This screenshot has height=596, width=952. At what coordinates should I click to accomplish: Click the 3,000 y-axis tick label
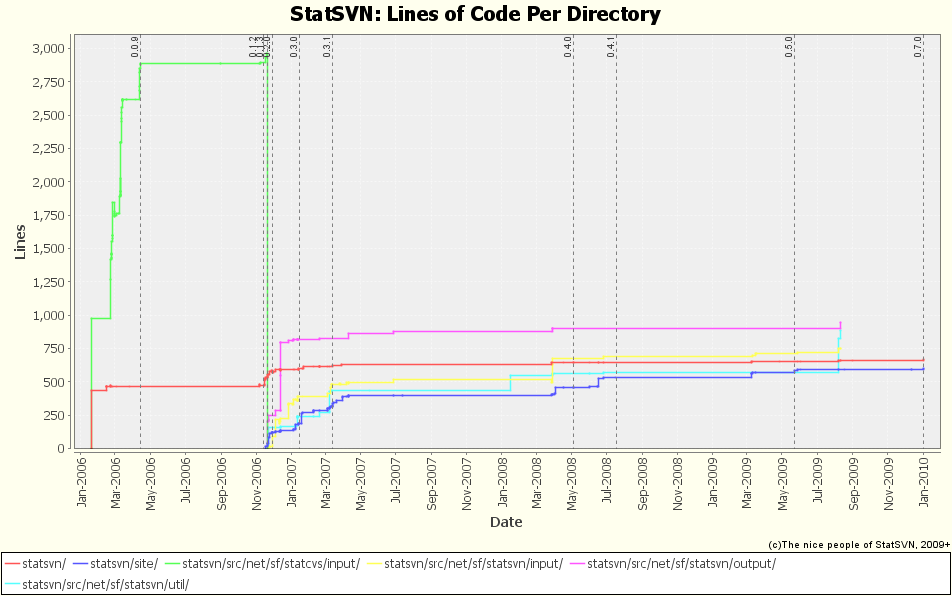point(48,49)
